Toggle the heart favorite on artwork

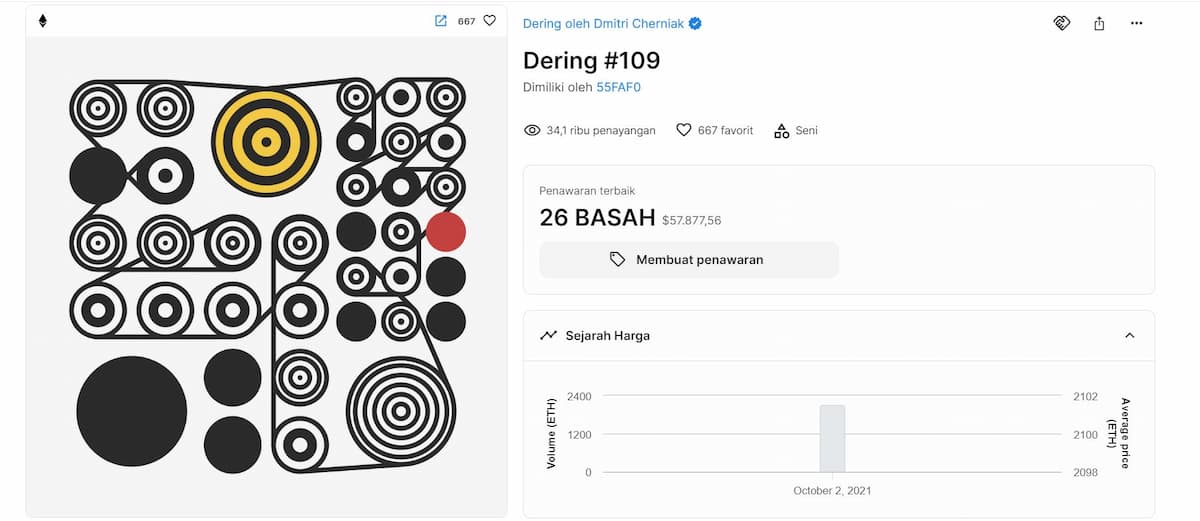489,20
